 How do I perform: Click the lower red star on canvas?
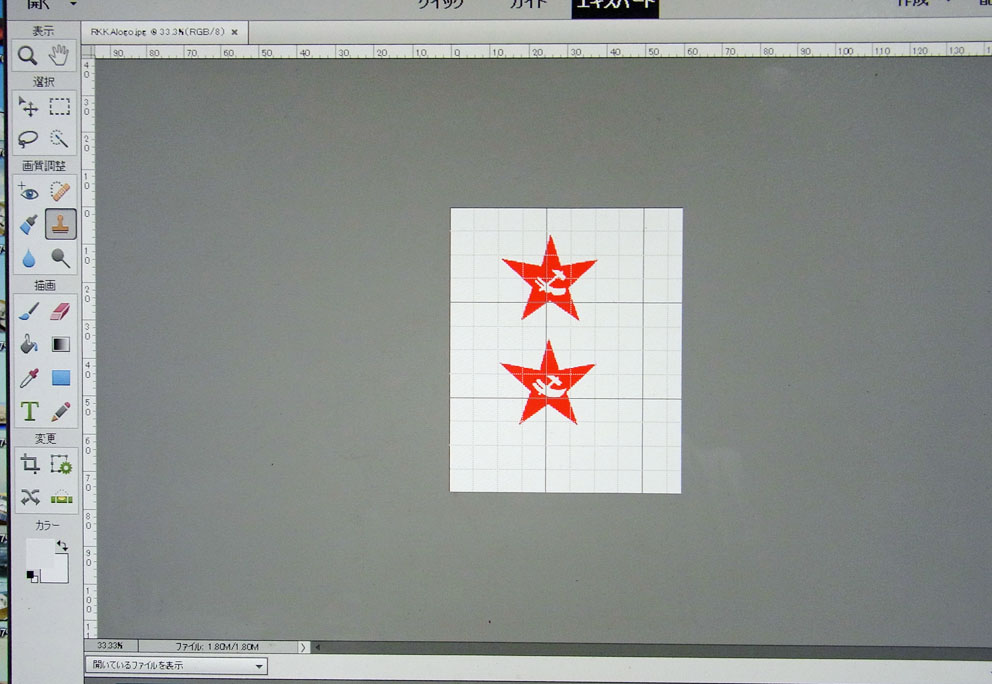coord(548,383)
